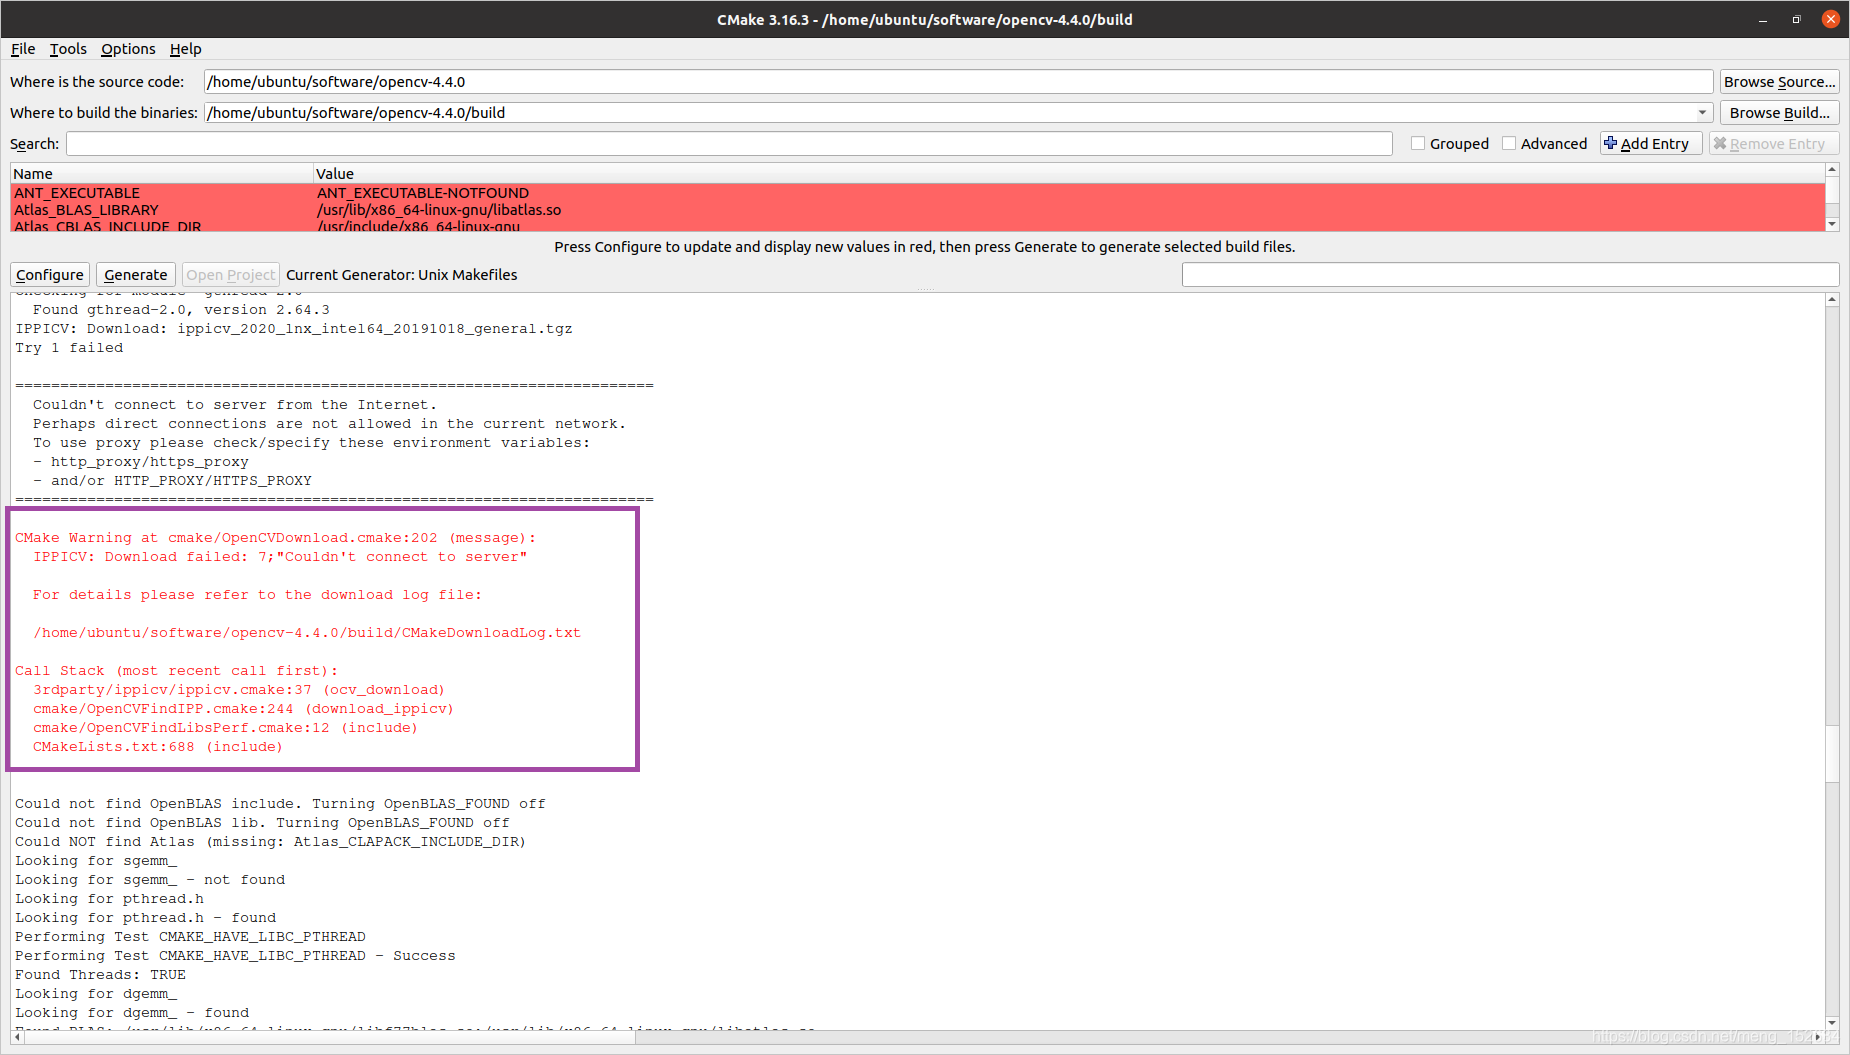The height and width of the screenshot is (1055, 1850).
Task: Click the 'cmake/OpenCVFindIPP.cmake:244' call stack line
Action: 243,709
